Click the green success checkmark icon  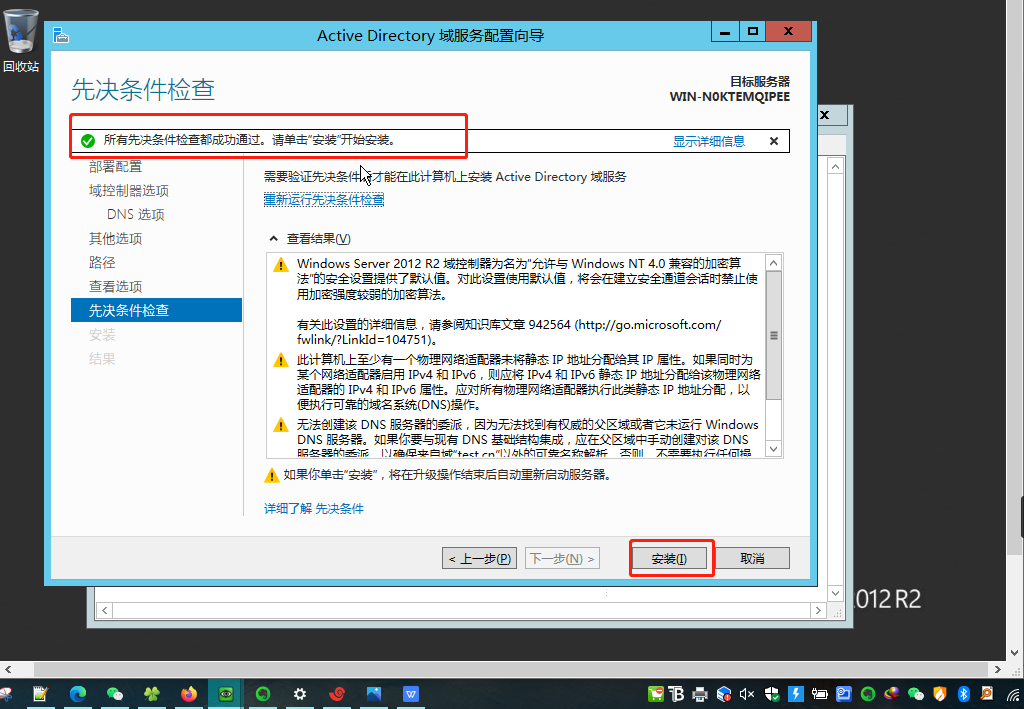pyautogui.click(x=88, y=140)
